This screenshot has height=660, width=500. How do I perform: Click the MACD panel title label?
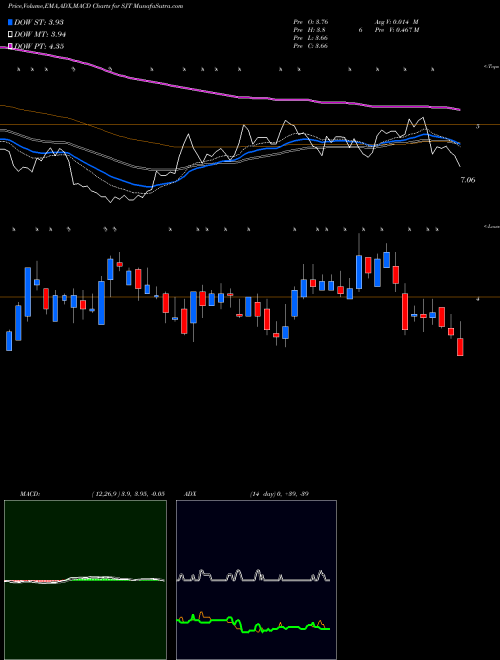click(29, 494)
